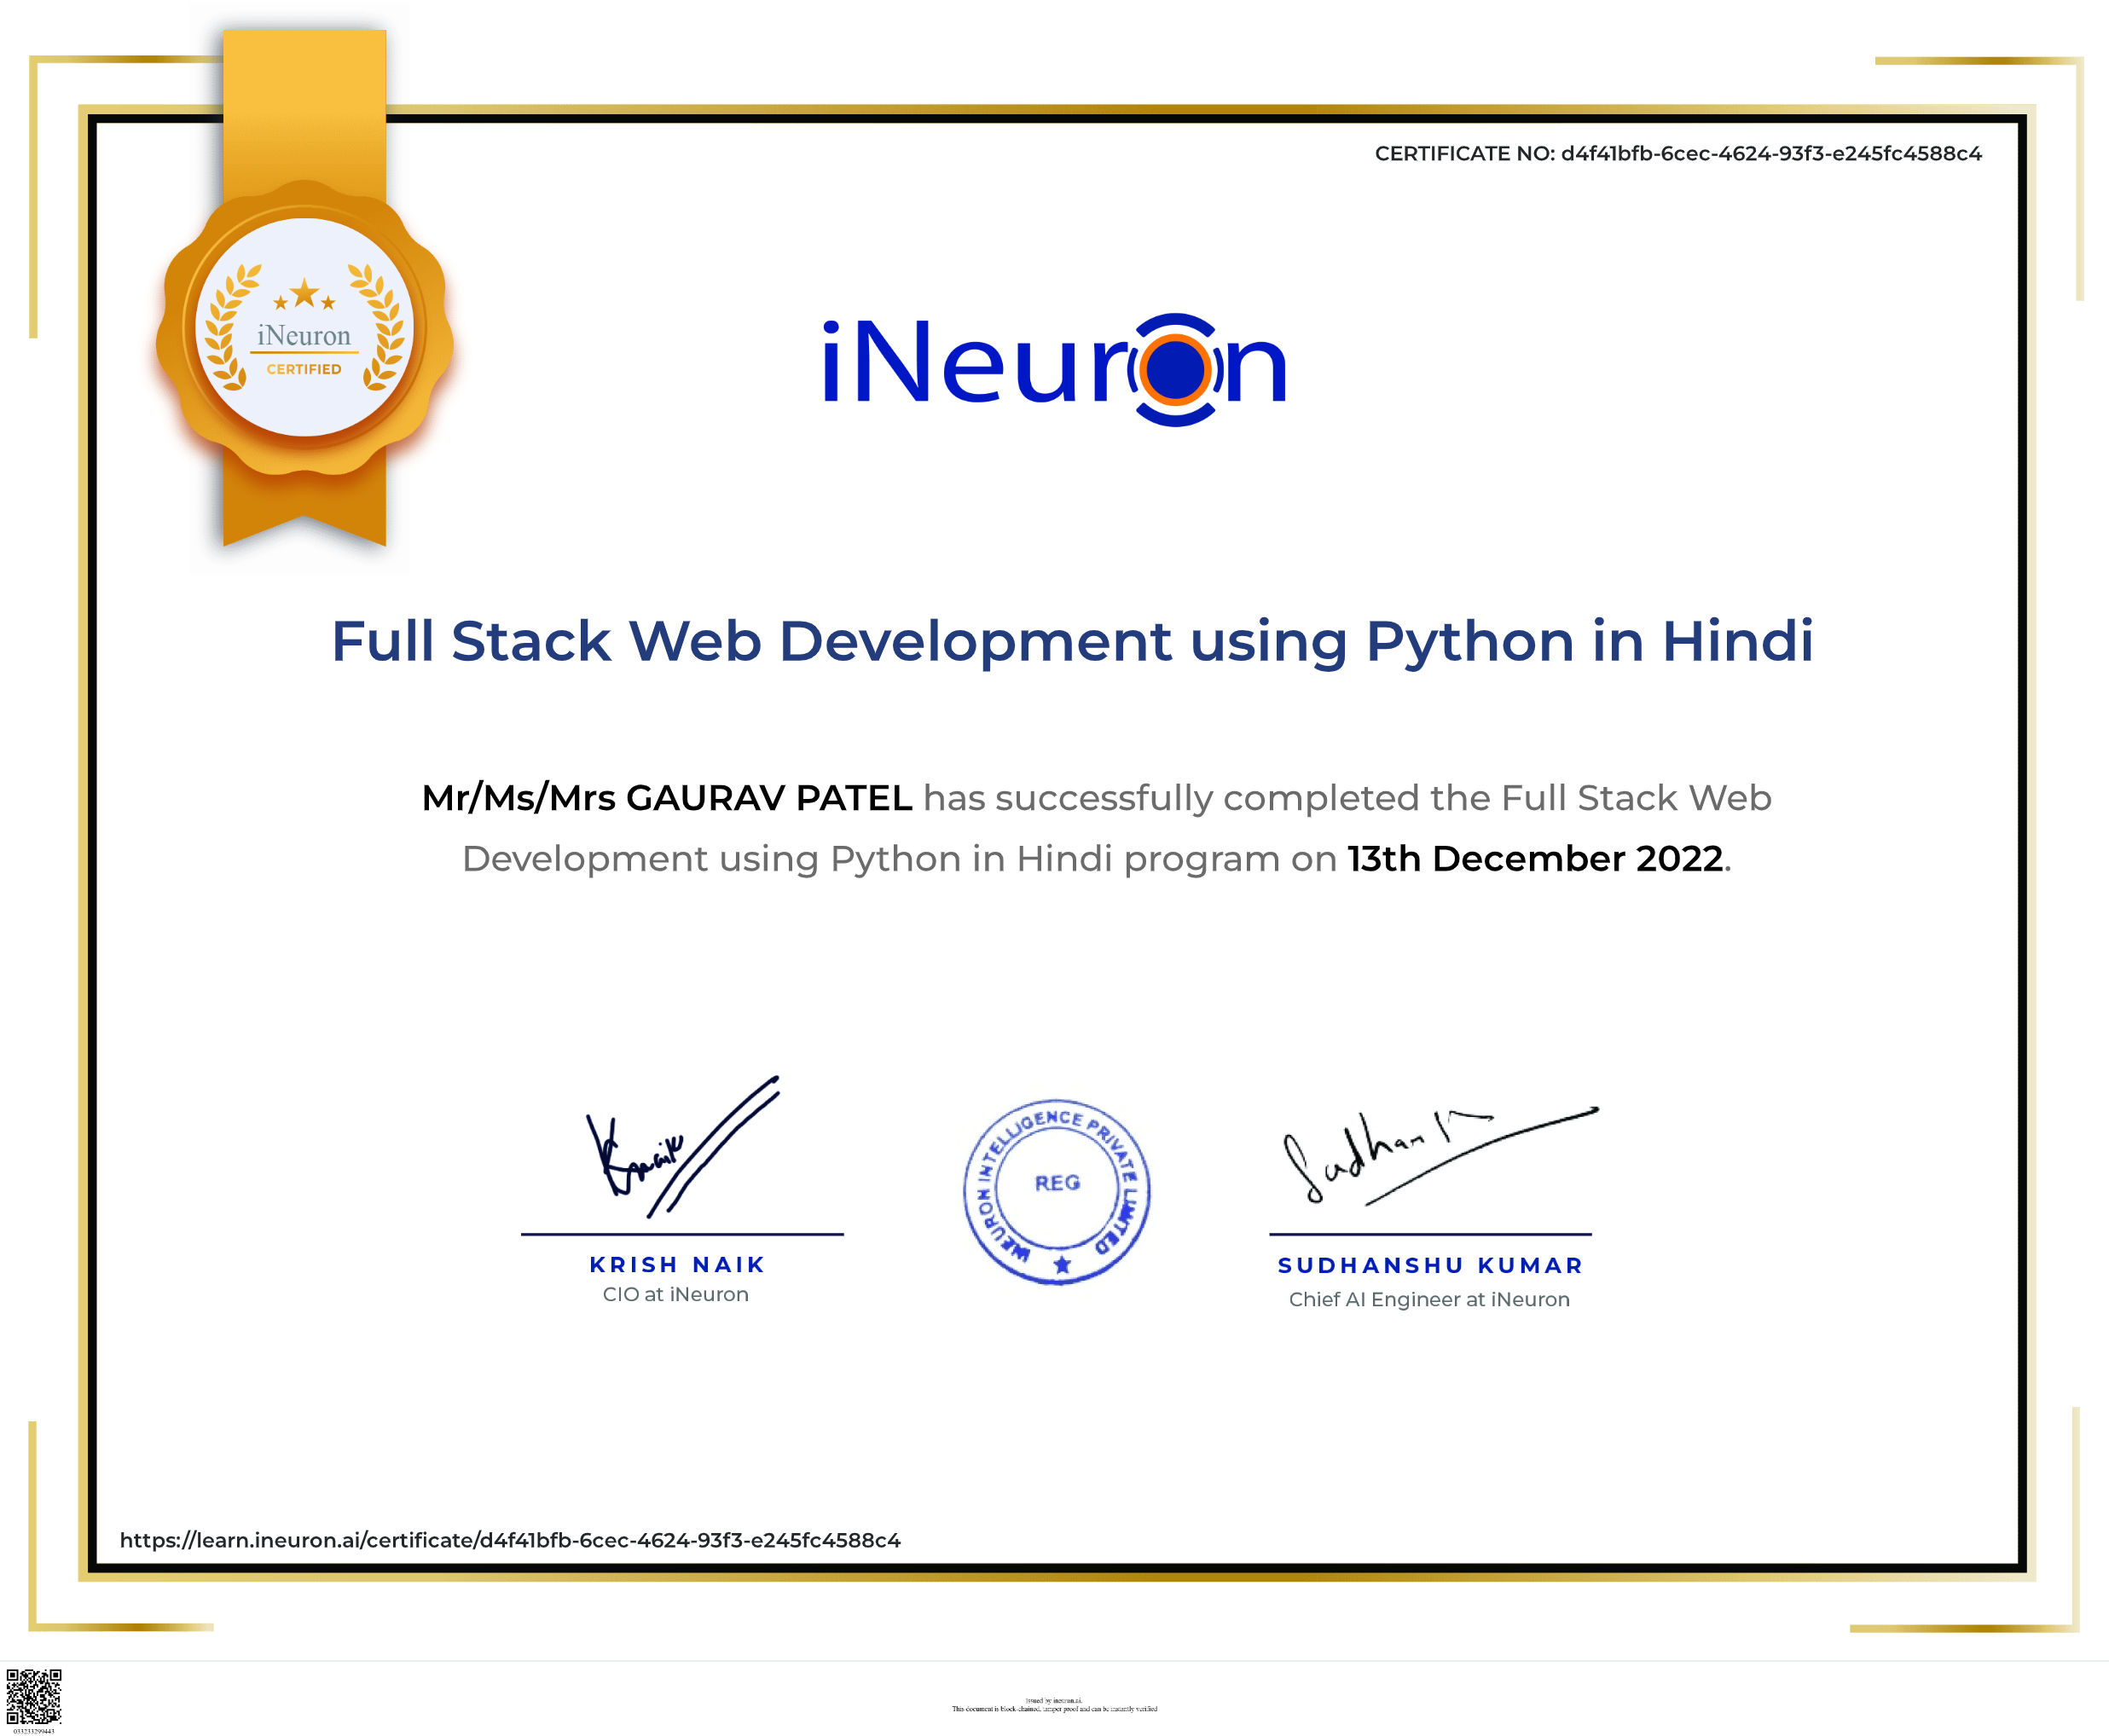The image size is (2109, 1736).
Task: Click the iNeuron Certified gold badge
Action: (304, 328)
